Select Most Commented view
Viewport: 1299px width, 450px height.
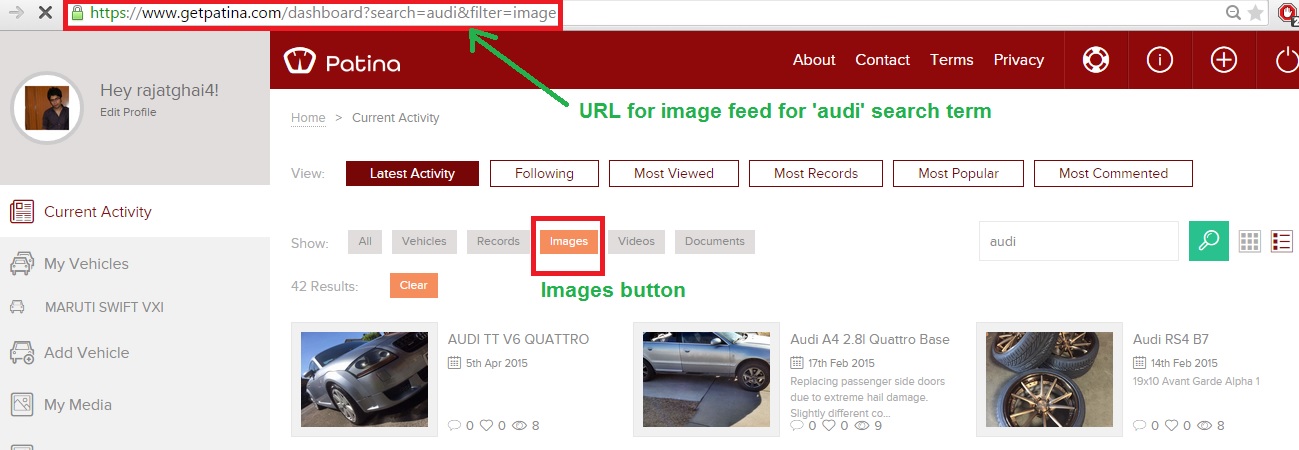point(1113,173)
